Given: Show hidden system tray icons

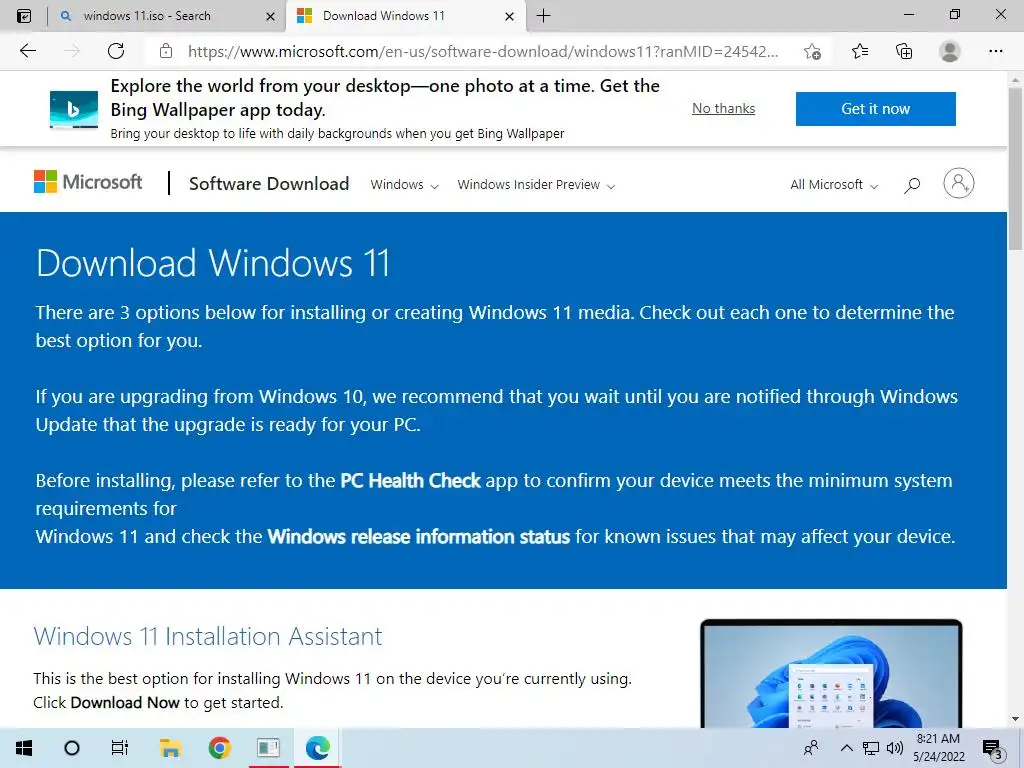Looking at the screenshot, I should pyautogui.click(x=846, y=748).
